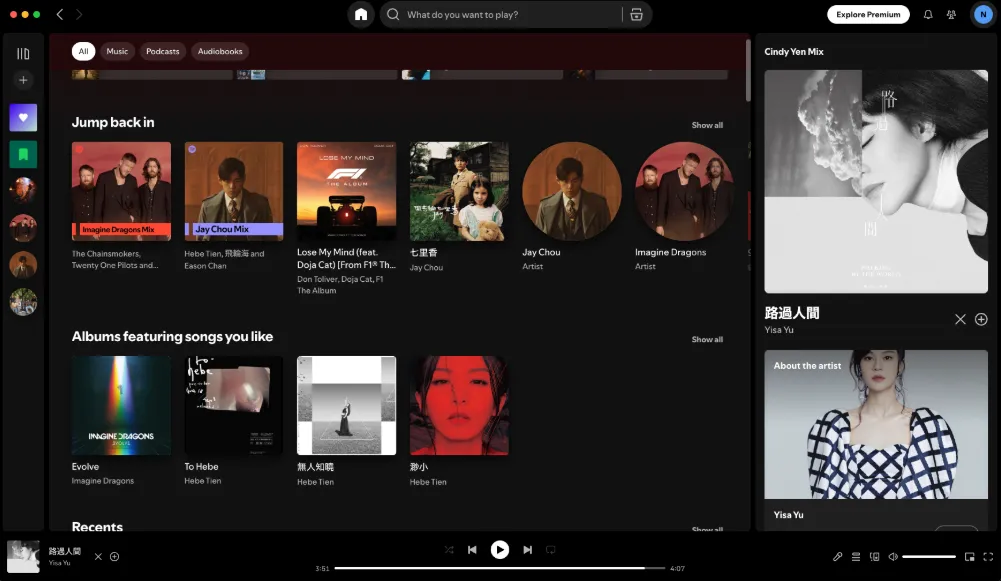Mute the volume speaker icon
Image resolution: width=1001 pixels, height=581 pixels.
893,557
